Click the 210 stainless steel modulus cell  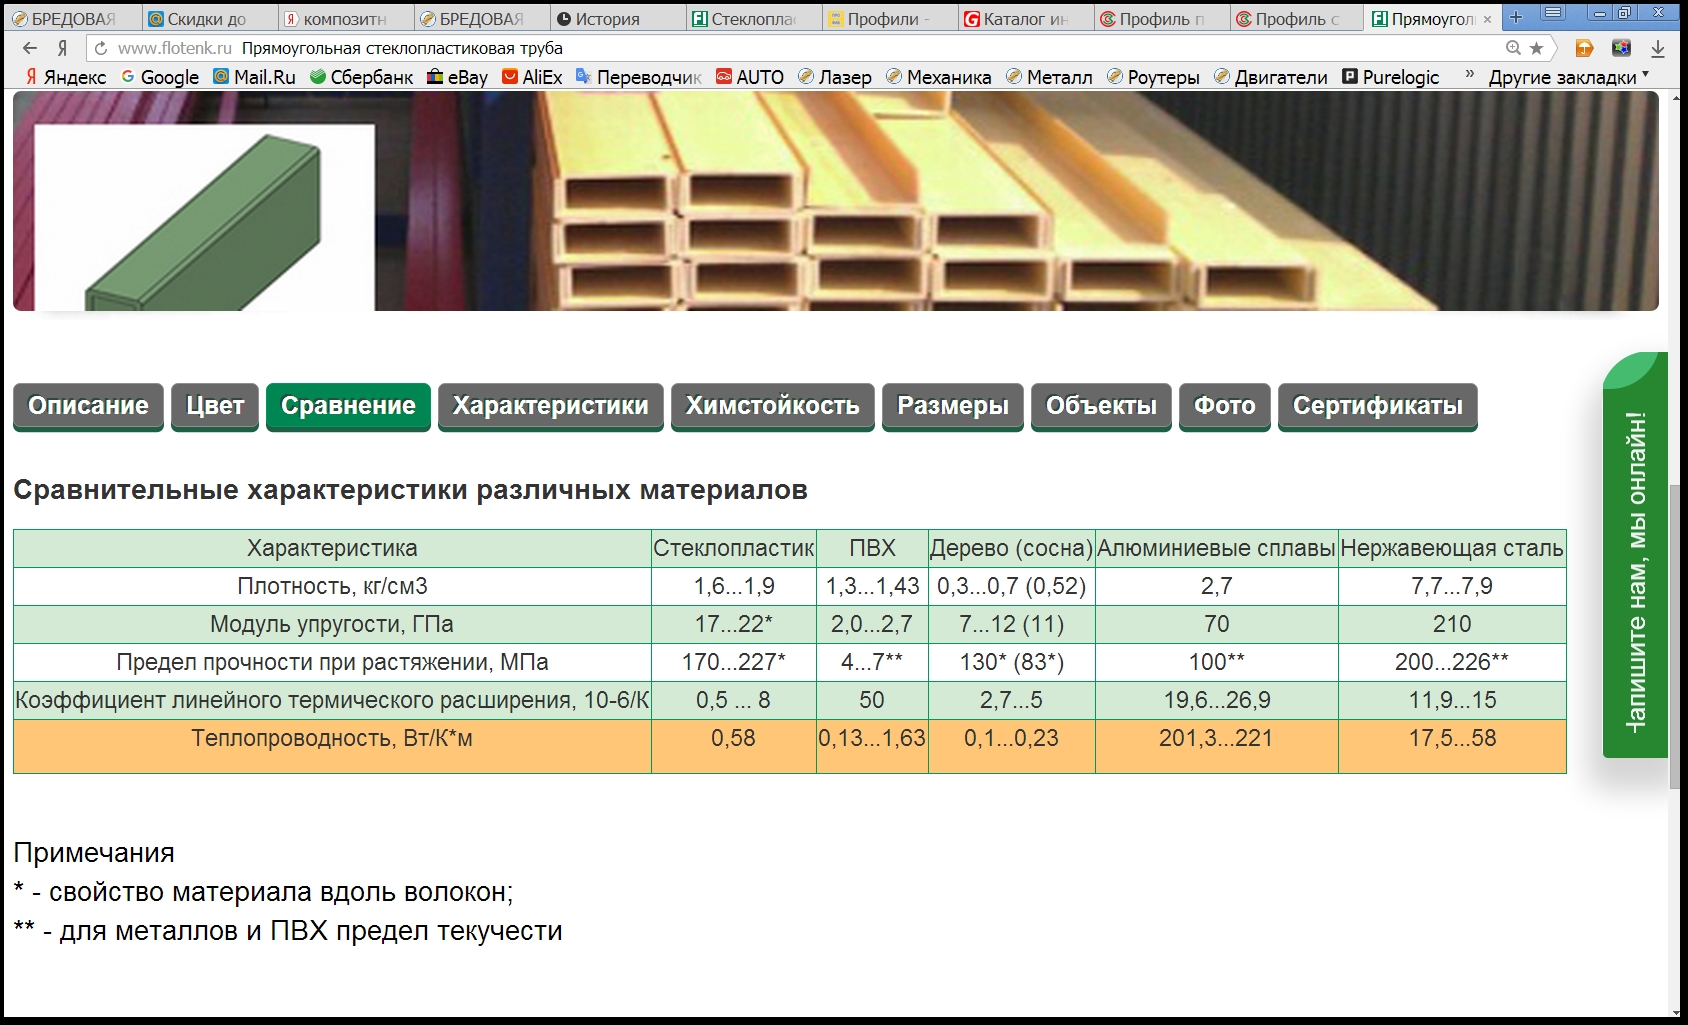(x=1452, y=624)
